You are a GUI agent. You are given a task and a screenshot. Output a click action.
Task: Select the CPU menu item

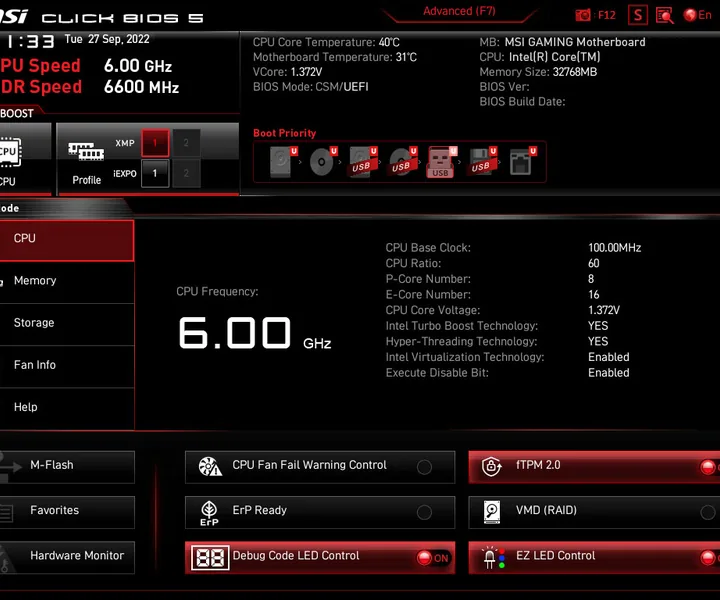[67, 241]
